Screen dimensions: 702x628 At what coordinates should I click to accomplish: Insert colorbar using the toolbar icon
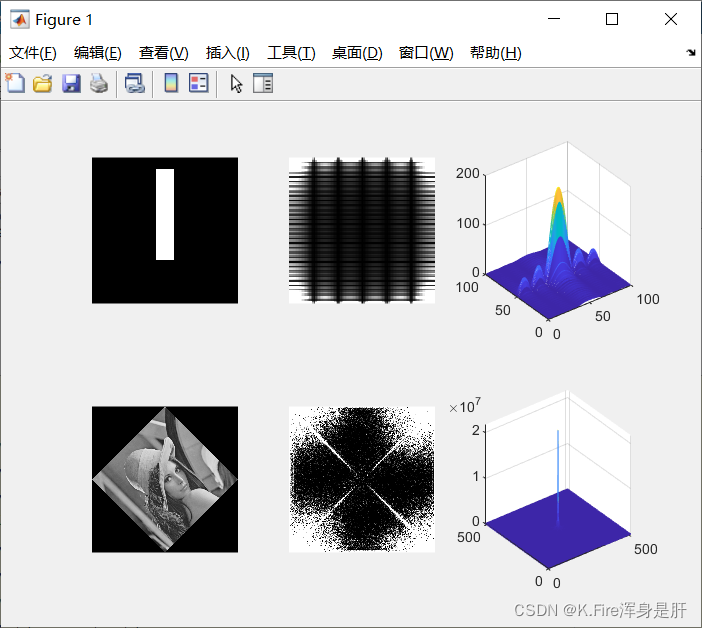pos(171,83)
